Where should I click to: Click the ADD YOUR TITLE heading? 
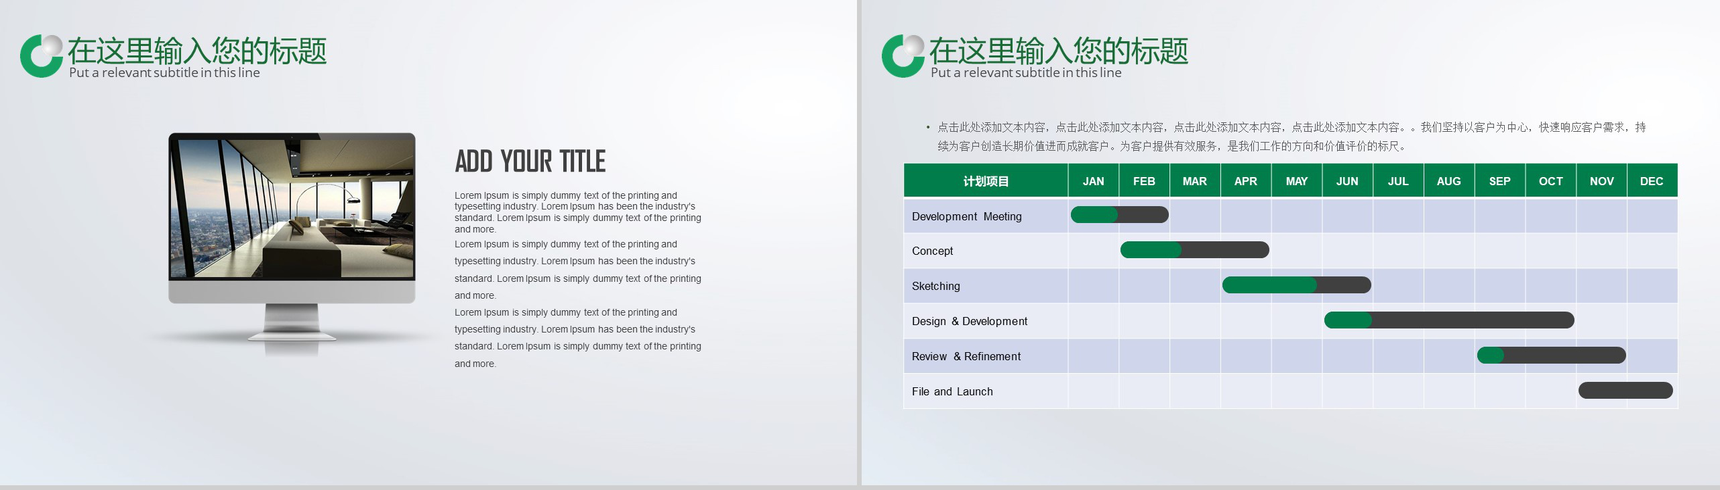530,161
